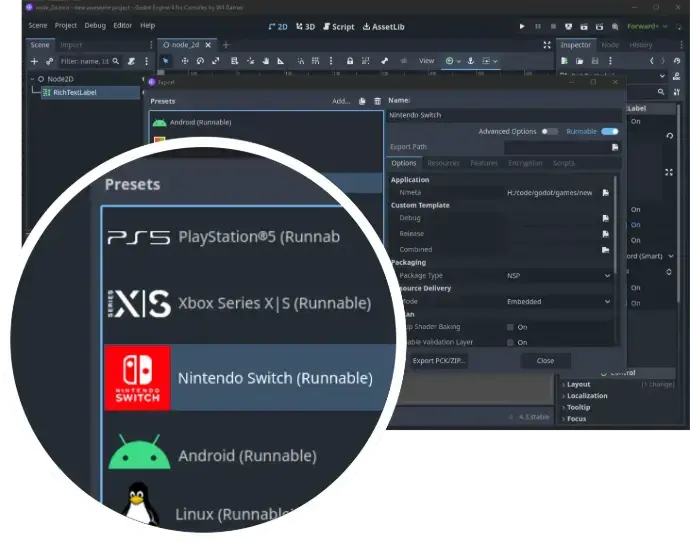Screen dimensions: 690x543
Task: Select the Move Mode tool
Action: (x=185, y=61)
